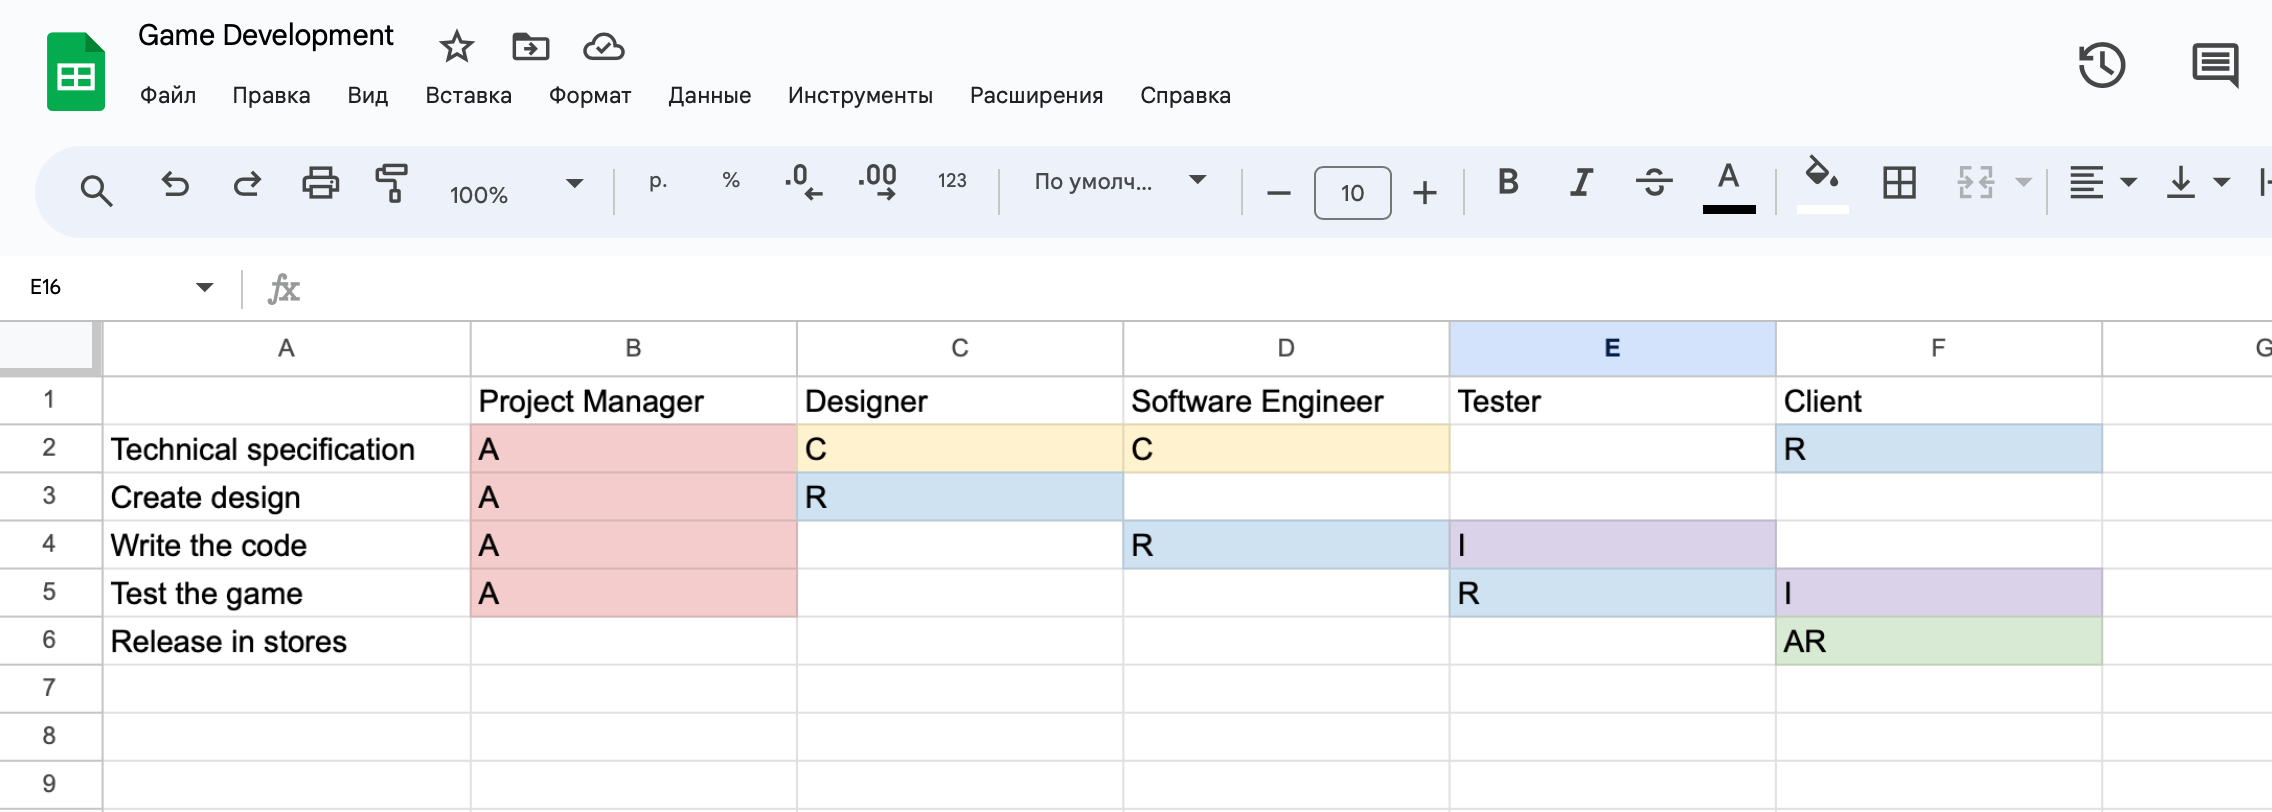
Task: Star the Game Development document
Action: [x=456, y=46]
